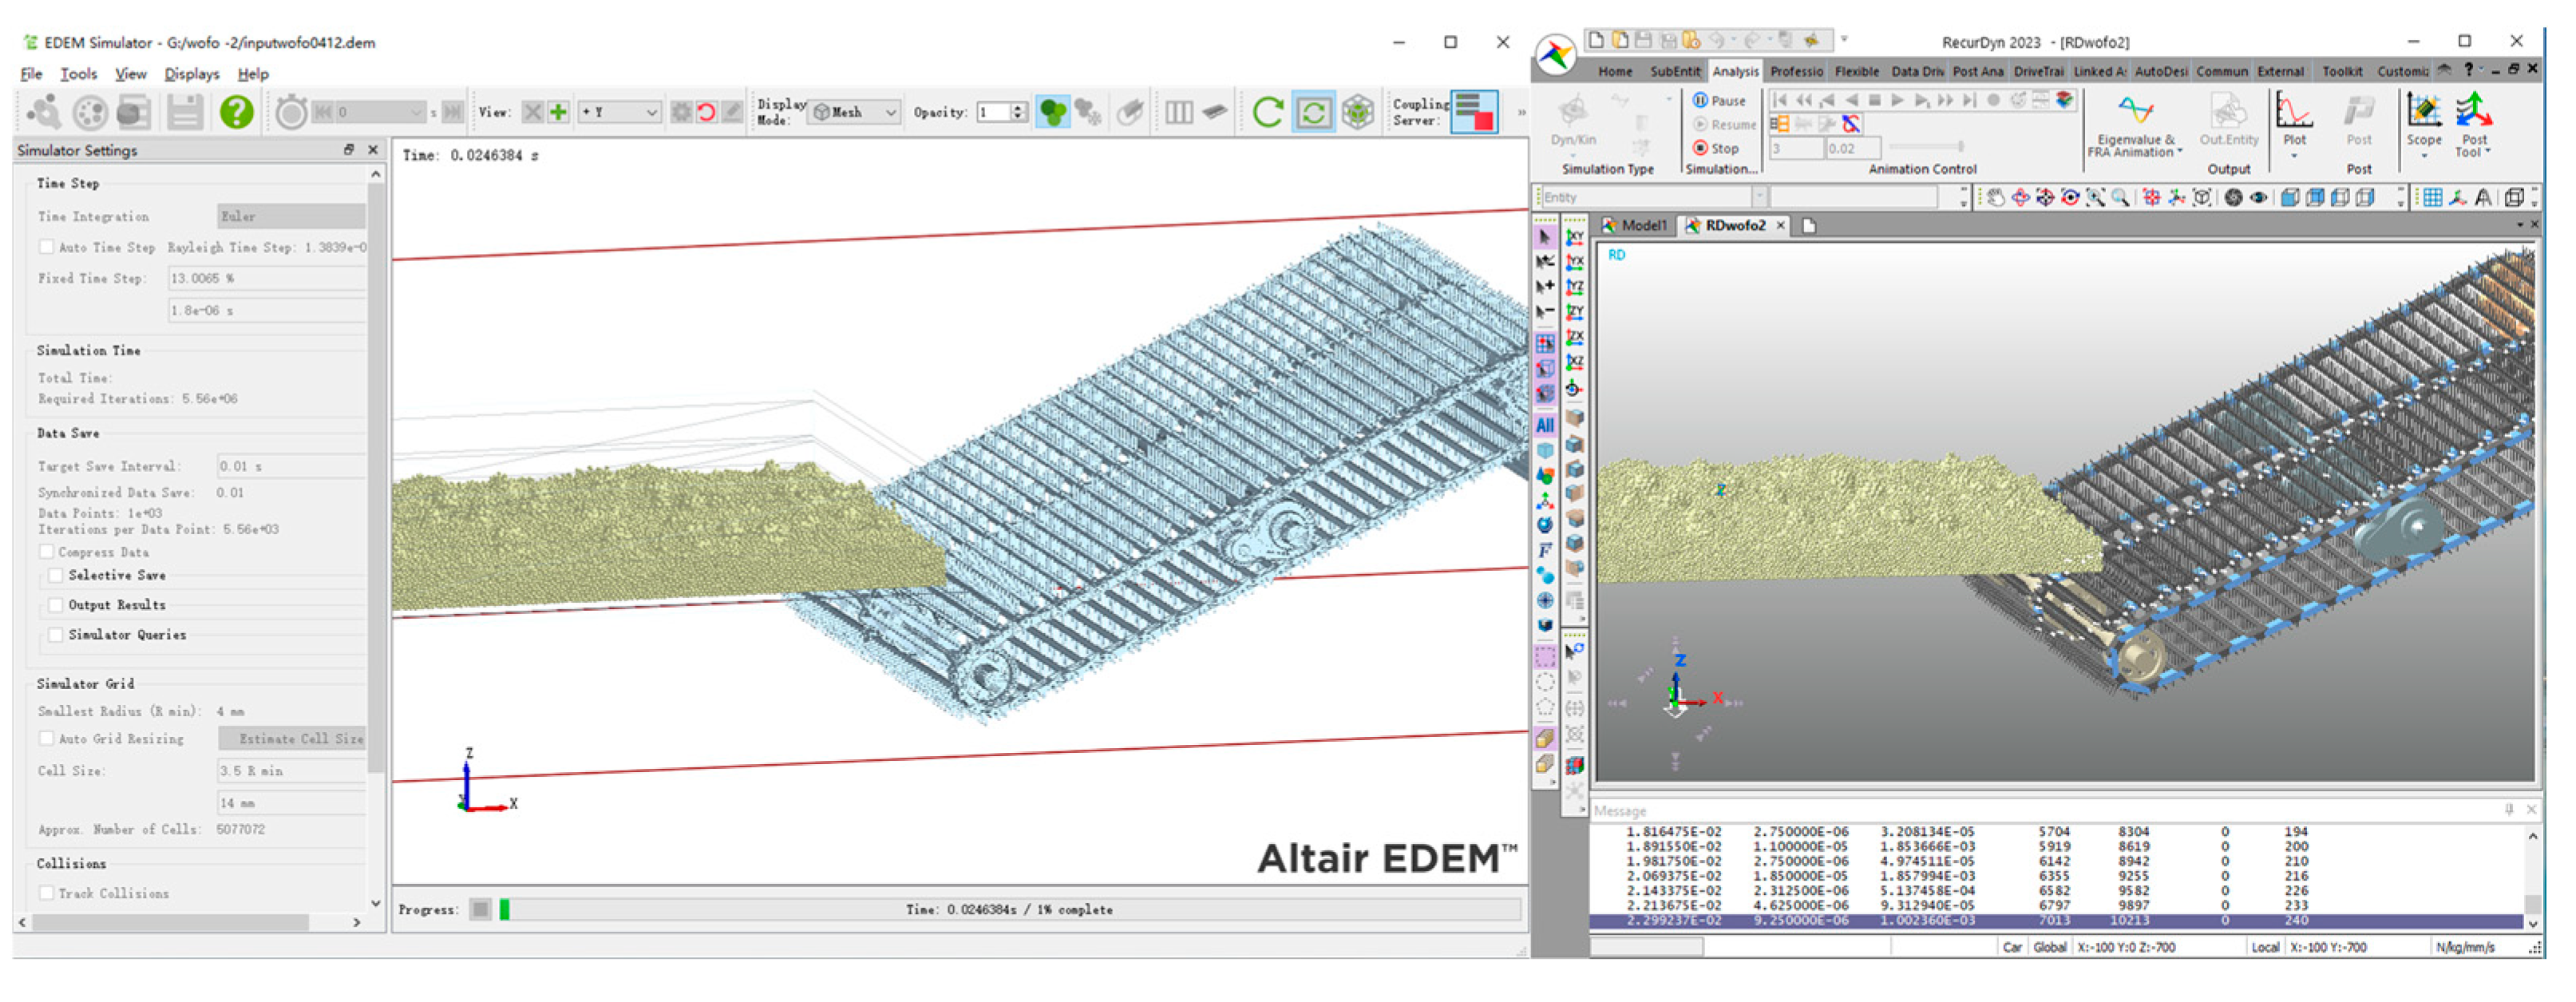The image size is (2576, 1002).
Task: Open the Display Mode Mesh dropdown
Action: 856,112
